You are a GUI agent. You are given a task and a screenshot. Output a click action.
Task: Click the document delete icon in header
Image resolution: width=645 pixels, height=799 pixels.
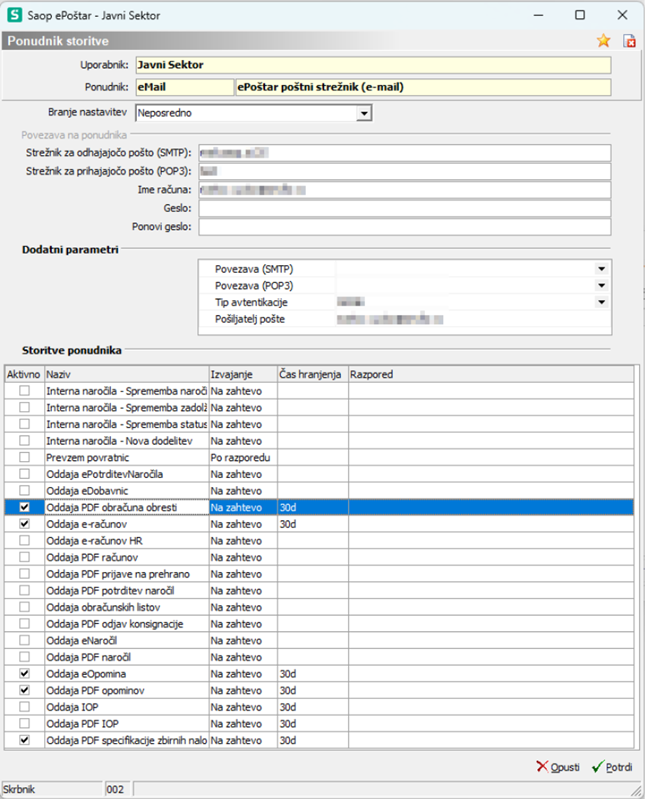[x=629, y=41]
